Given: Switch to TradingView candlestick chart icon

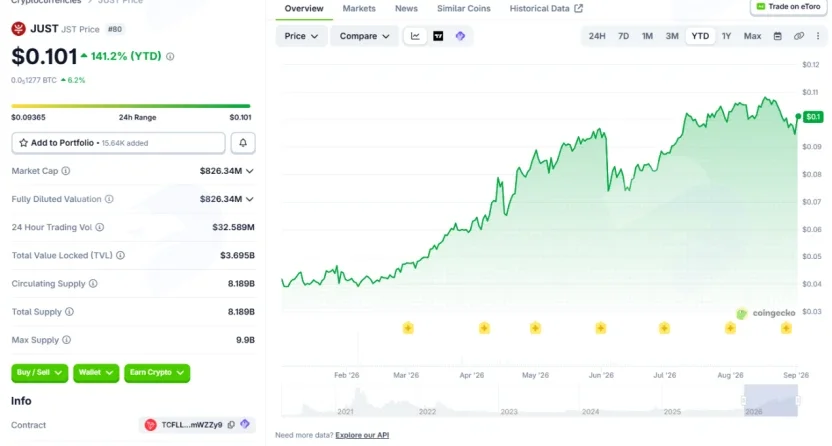Looking at the screenshot, I should [x=438, y=36].
